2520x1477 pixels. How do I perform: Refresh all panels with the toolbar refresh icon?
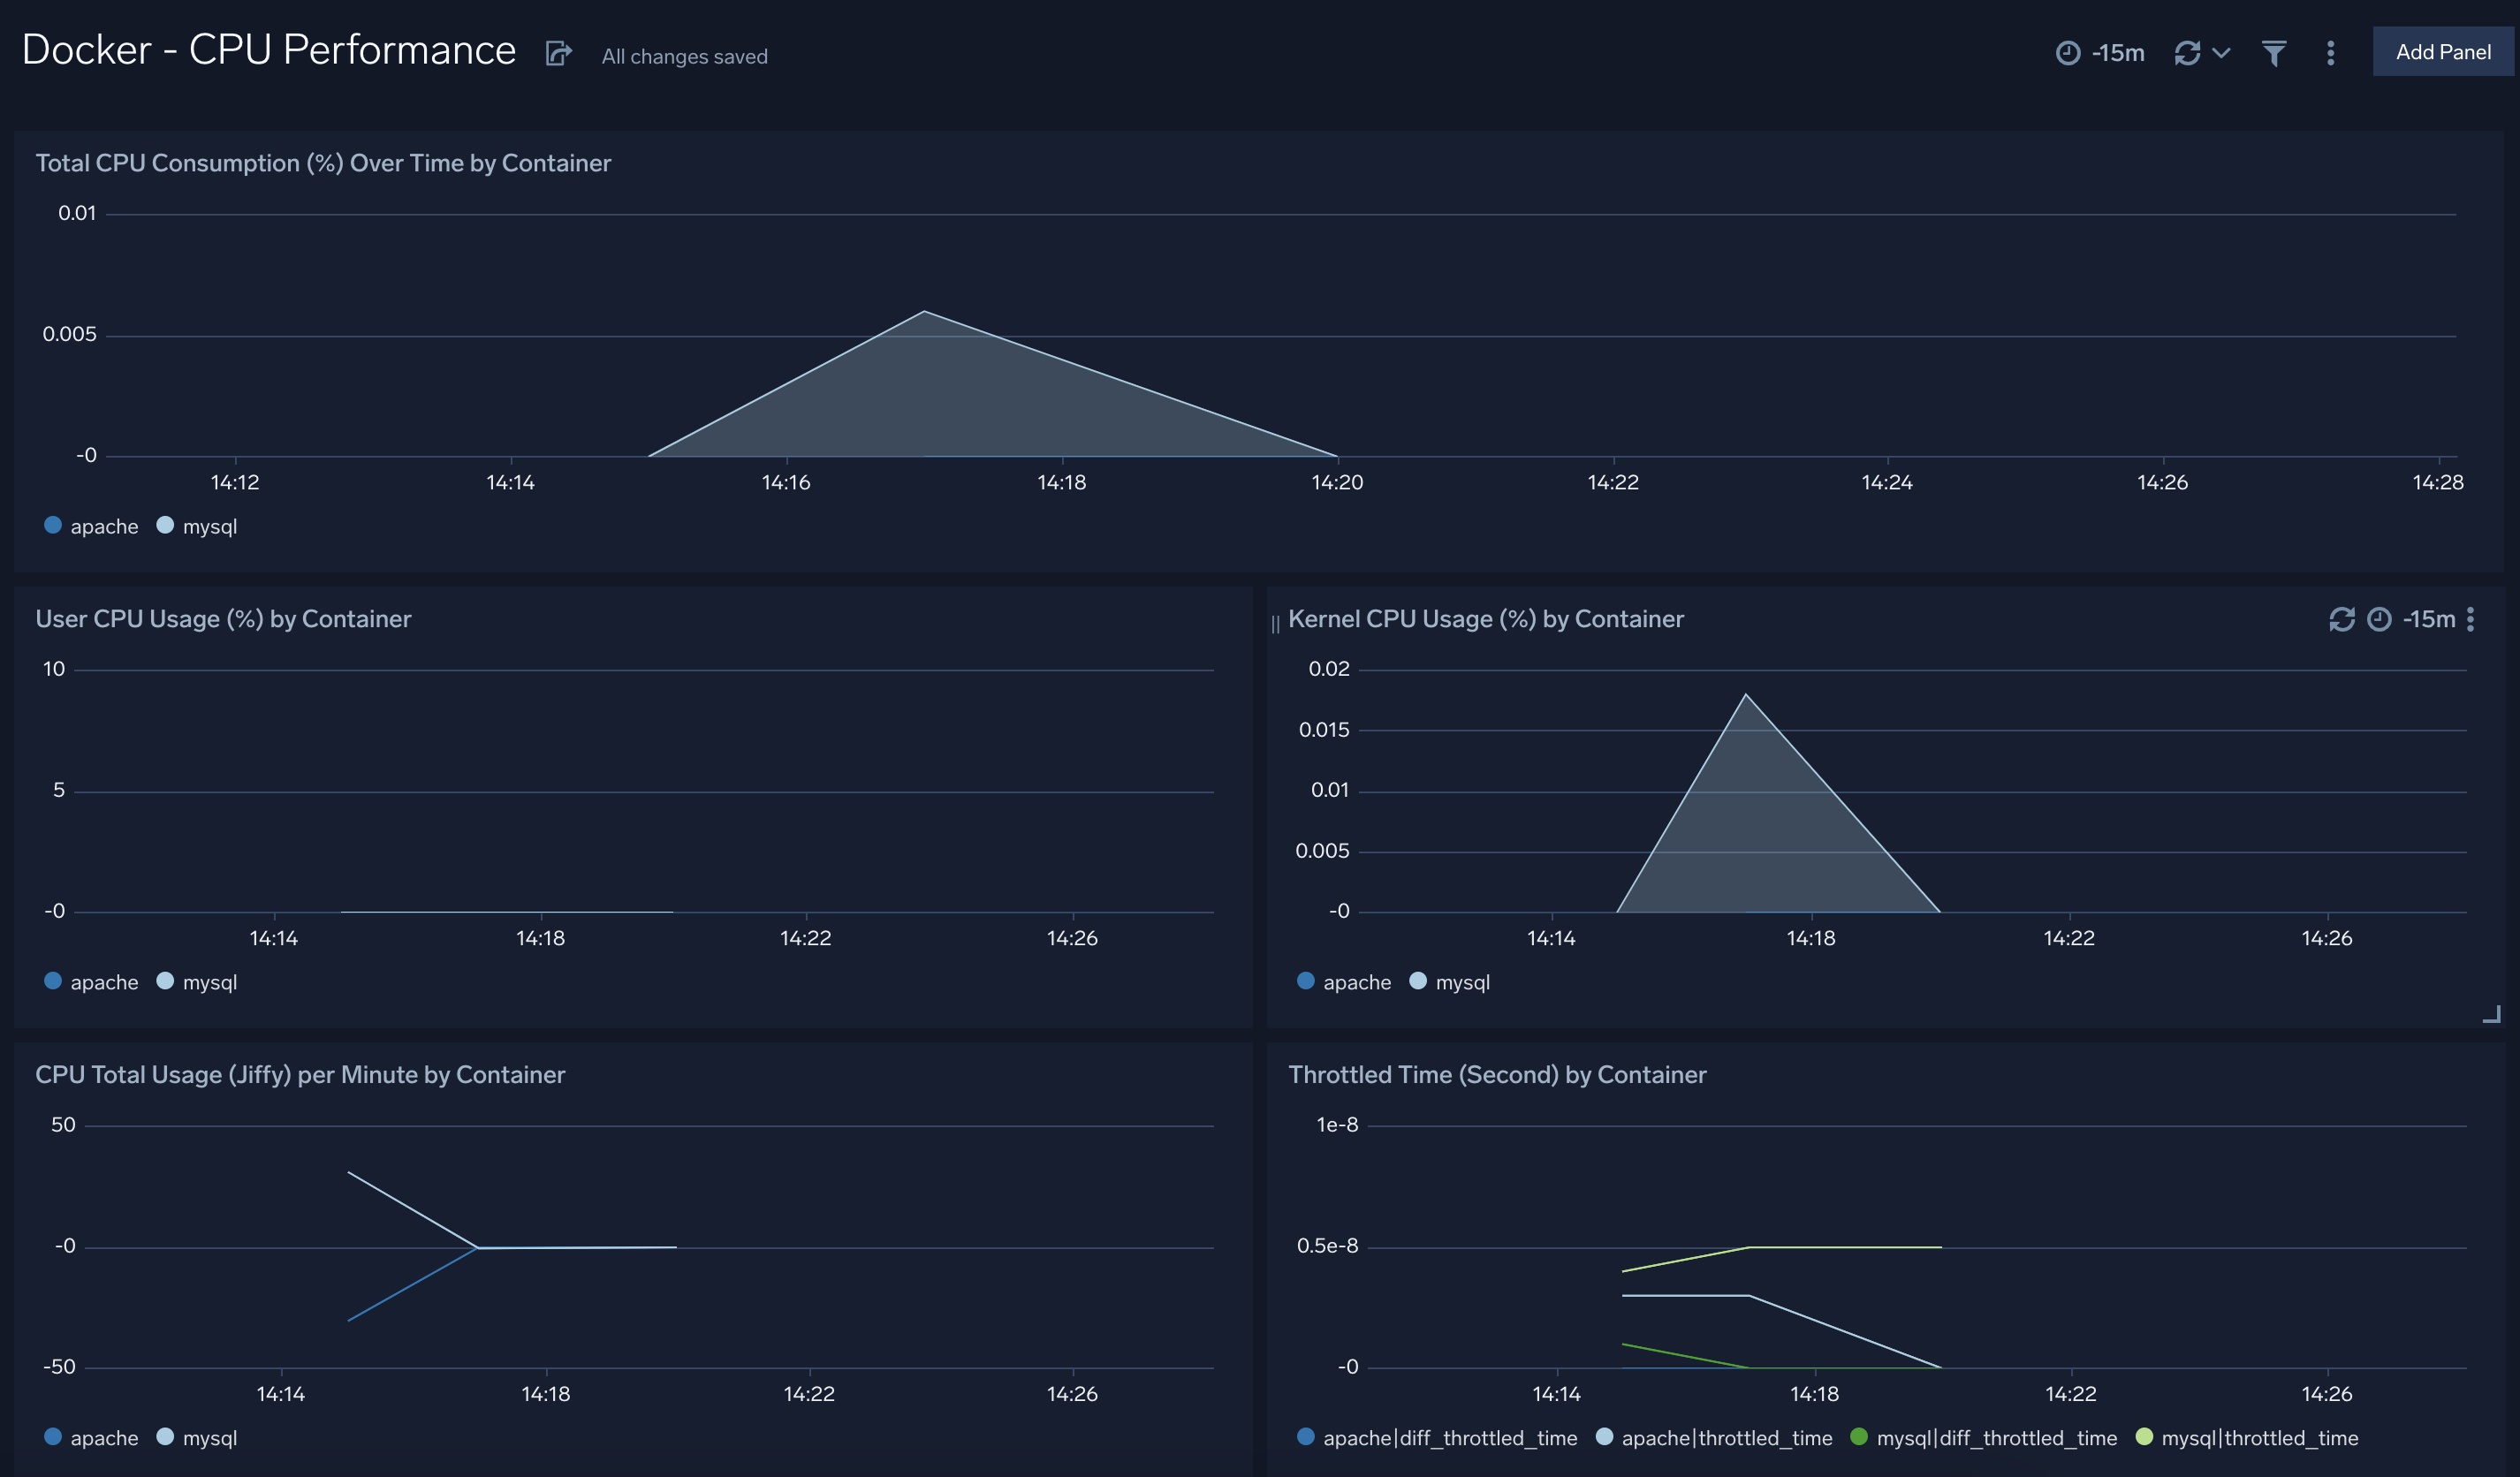[x=2188, y=52]
